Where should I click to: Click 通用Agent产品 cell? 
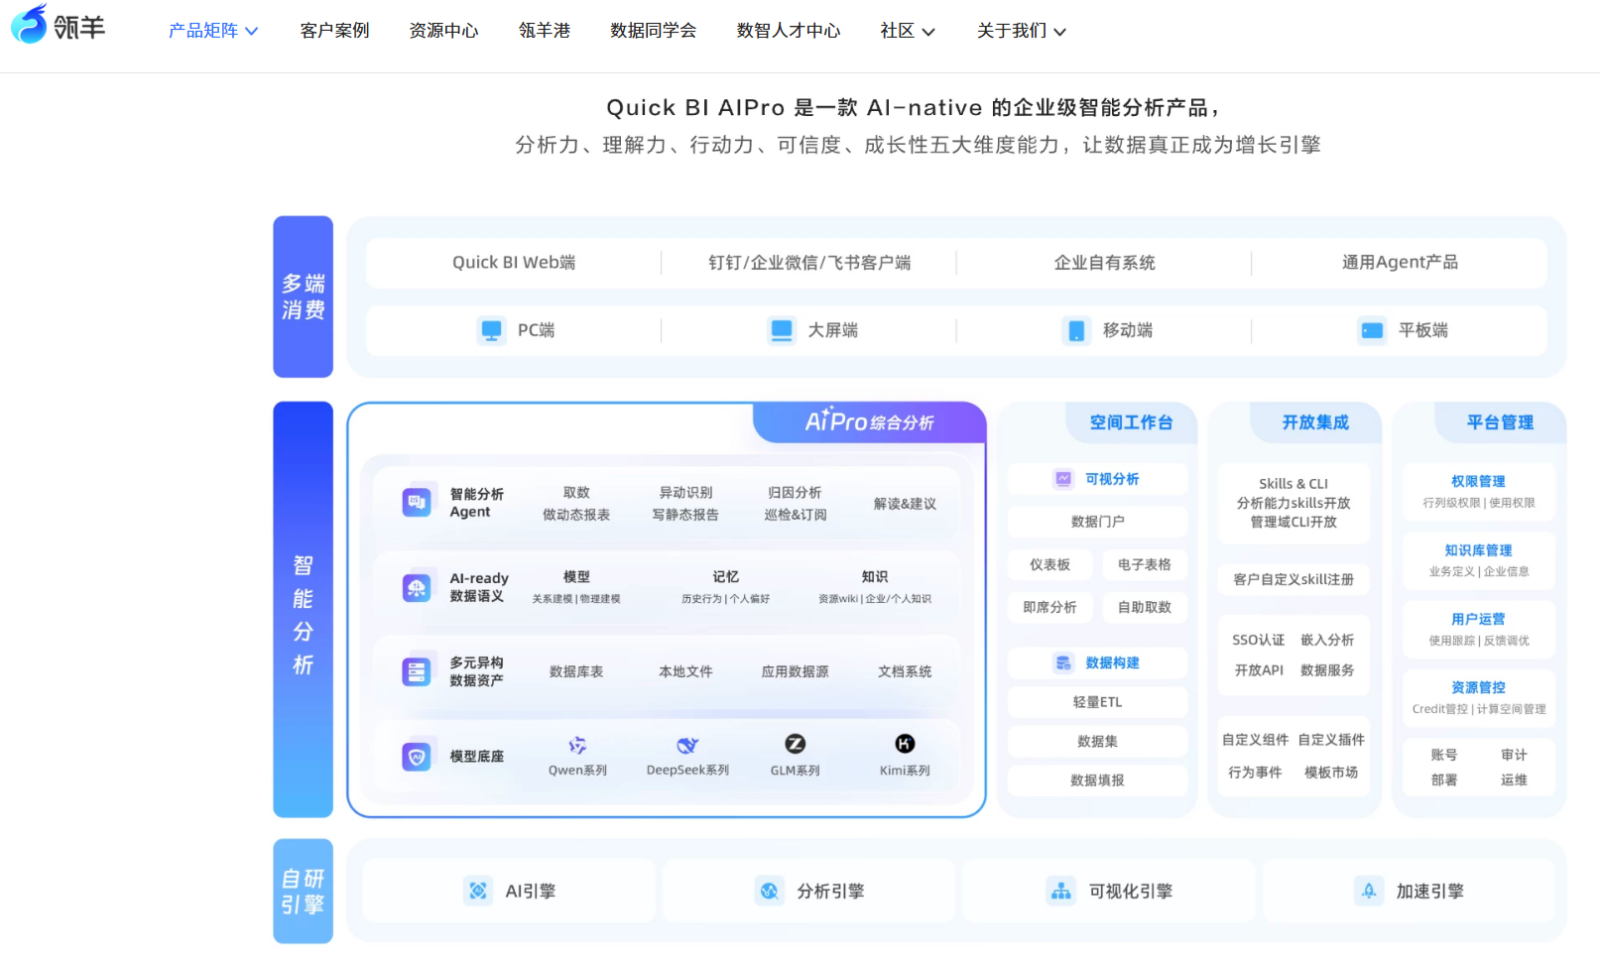click(1400, 263)
